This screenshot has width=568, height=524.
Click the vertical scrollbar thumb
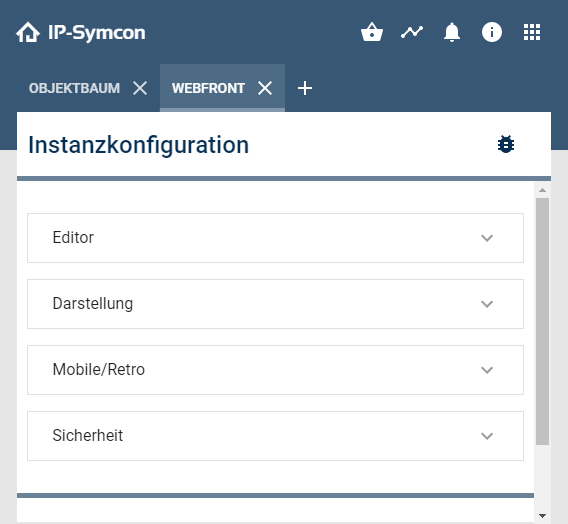click(x=542, y=321)
